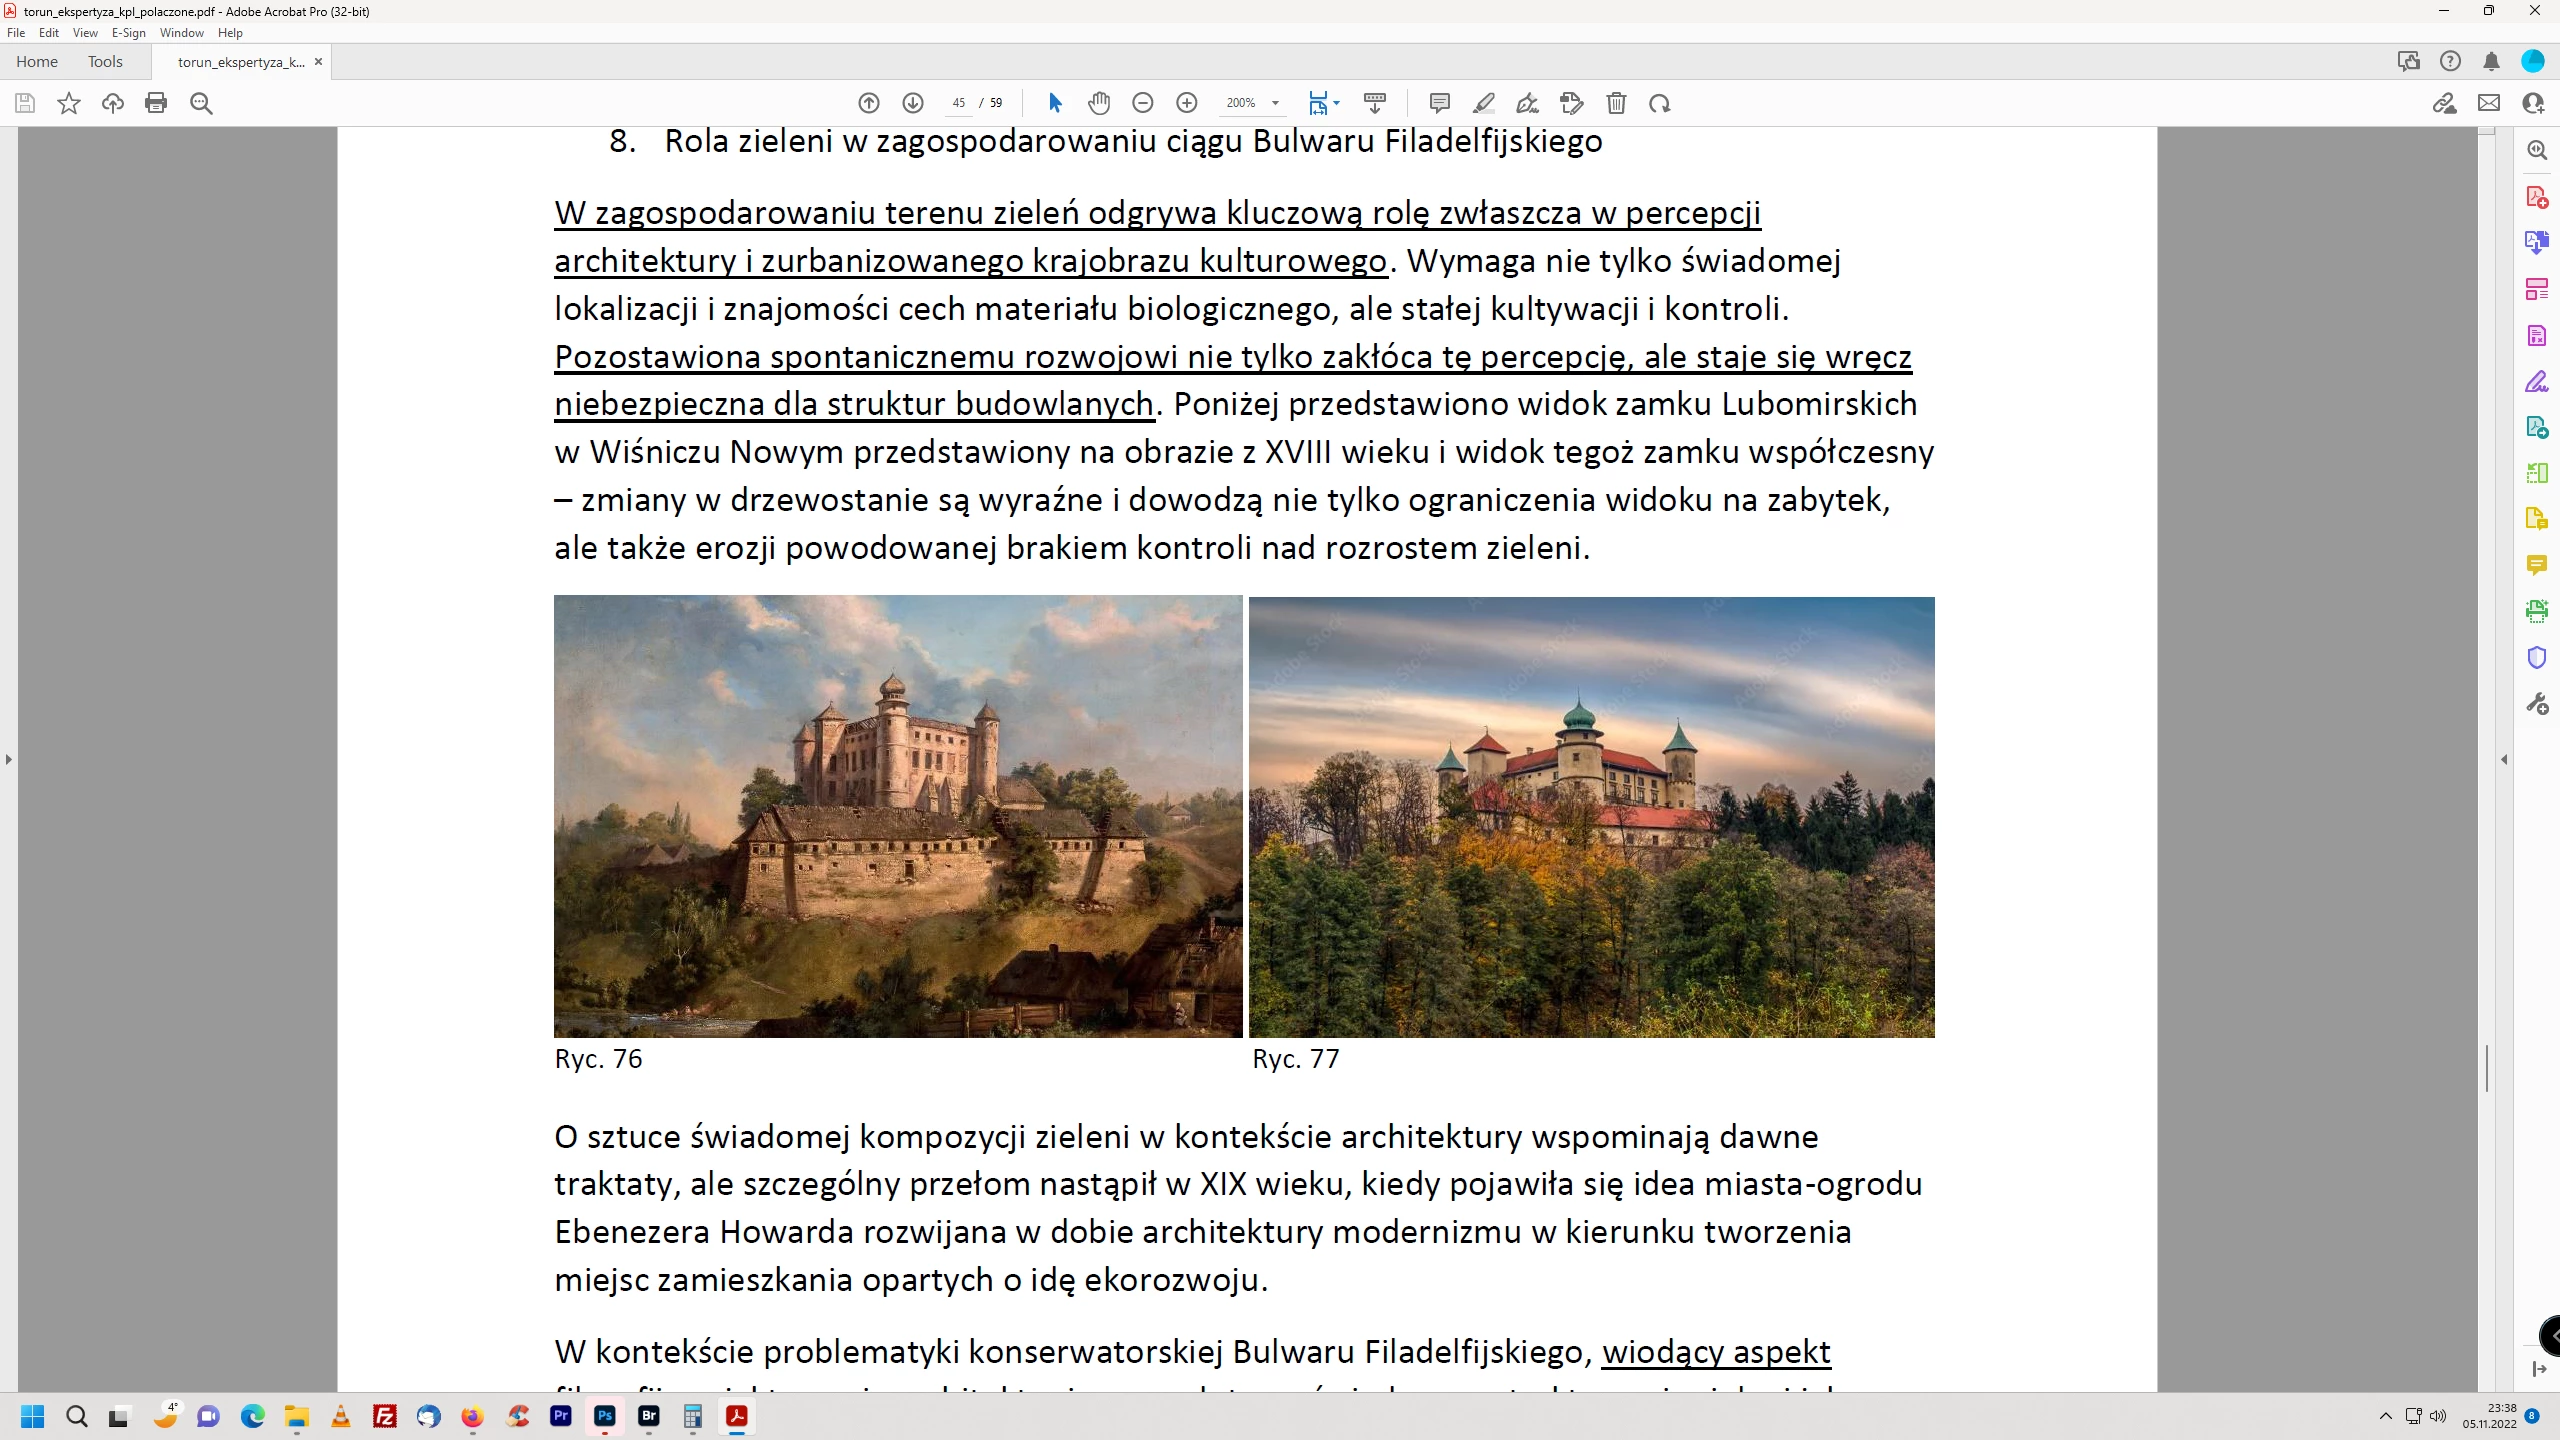Select the Hand pan tool
This screenshot has height=1440, width=2560.
click(1099, 103)
